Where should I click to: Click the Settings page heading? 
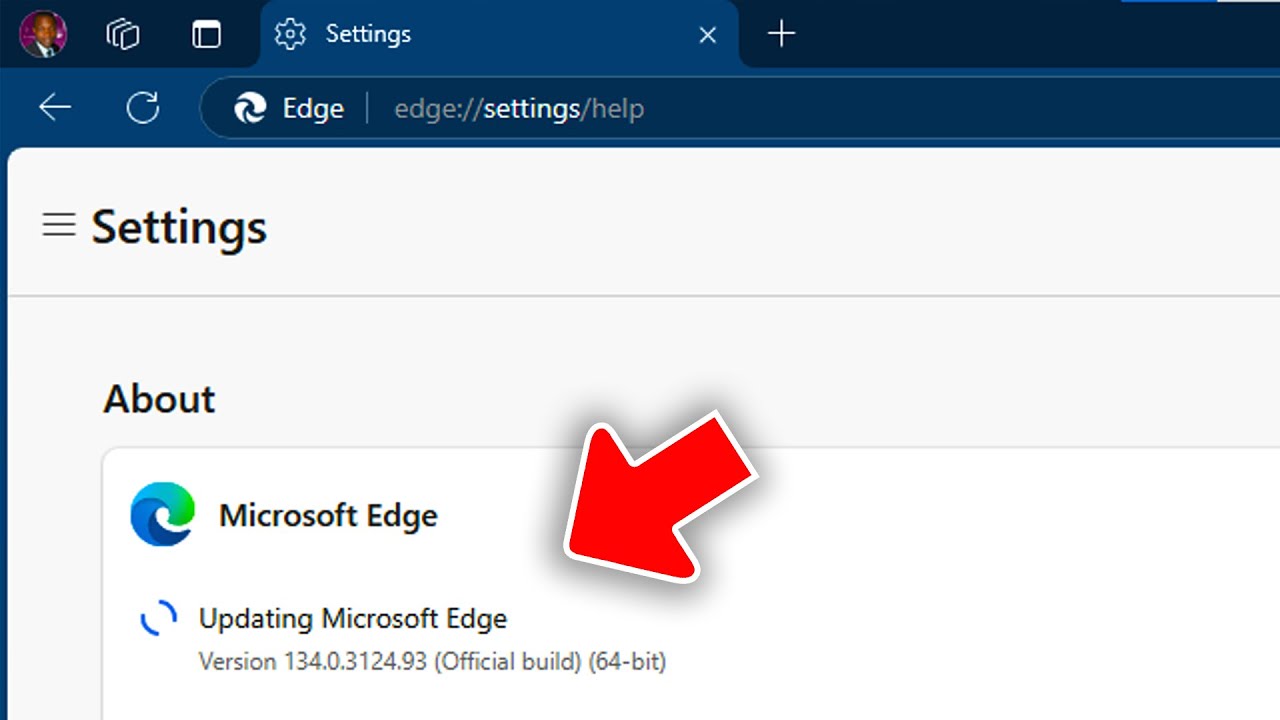click(x=180, y=227)
